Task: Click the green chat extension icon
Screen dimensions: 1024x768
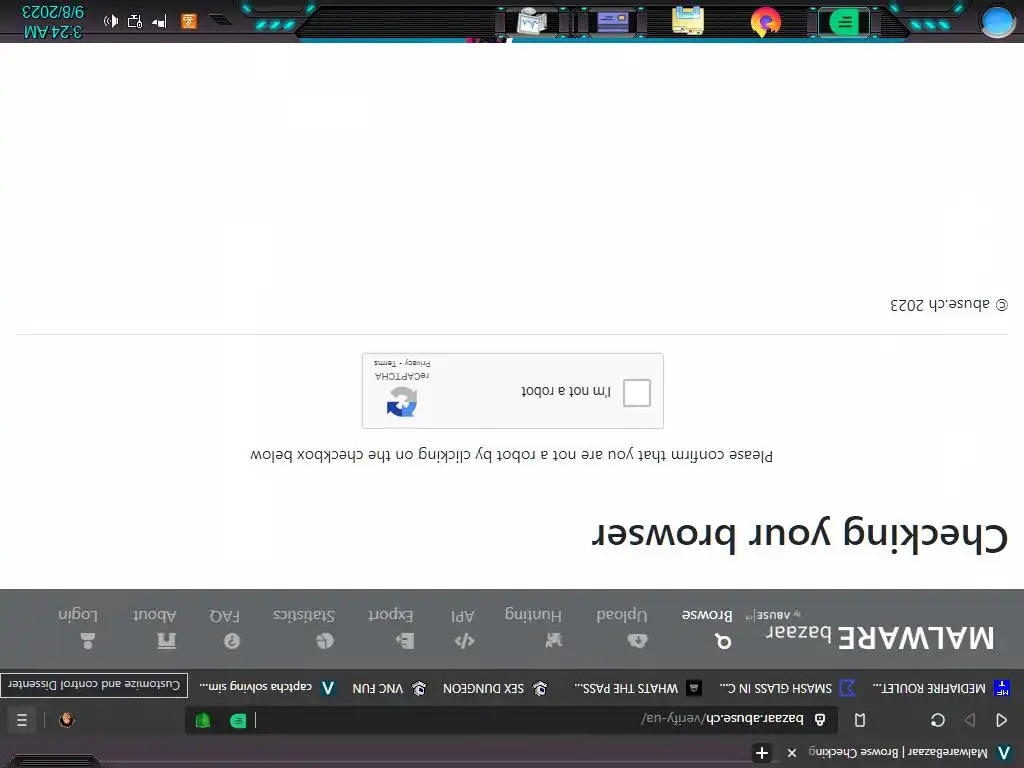Action: tap(238, 720)
